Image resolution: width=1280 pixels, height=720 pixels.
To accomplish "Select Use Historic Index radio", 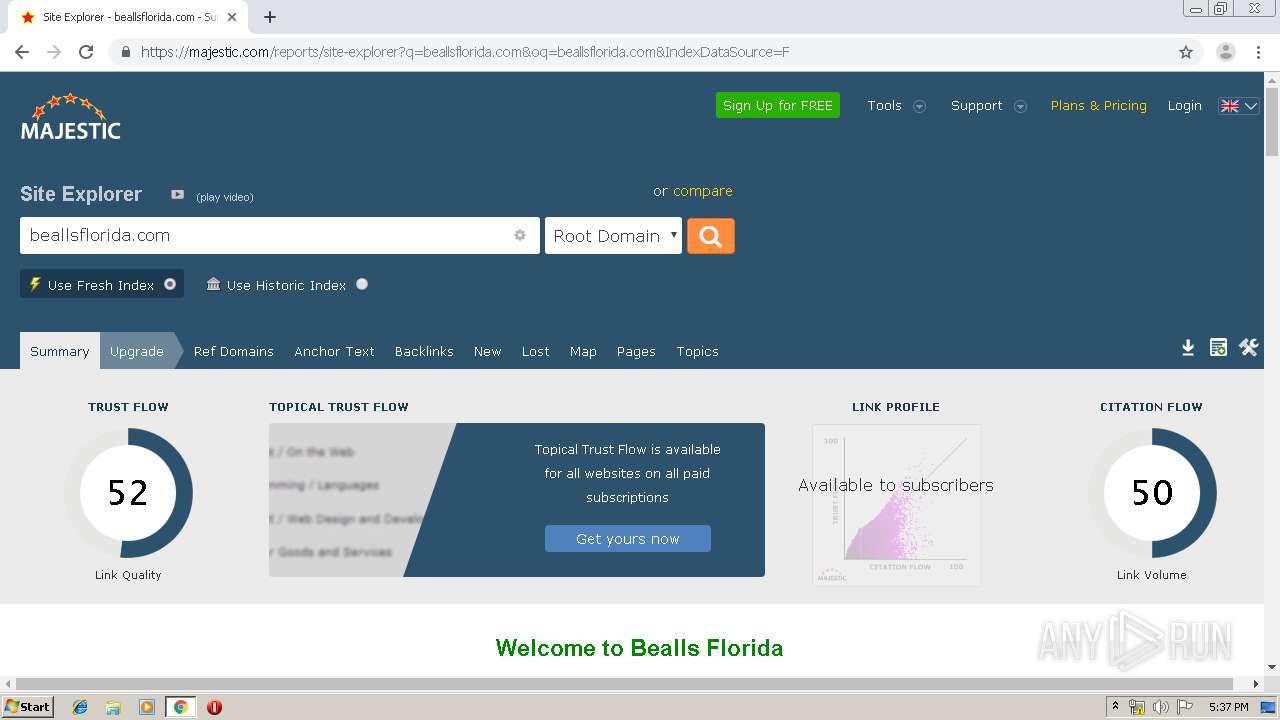I will pyautogui.click(x=362, y=284).
